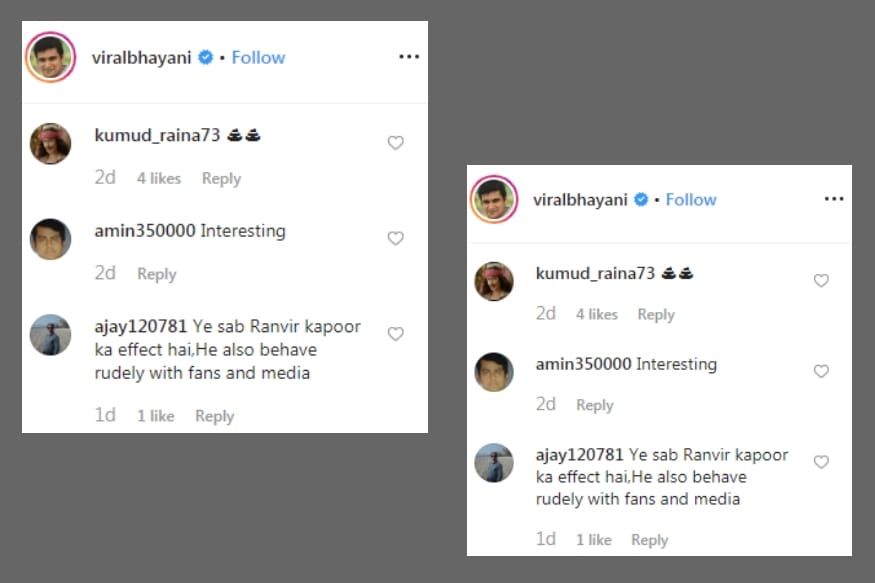Follow viralbhayani from the right panel
875x583 pixels.
[691, 199]
